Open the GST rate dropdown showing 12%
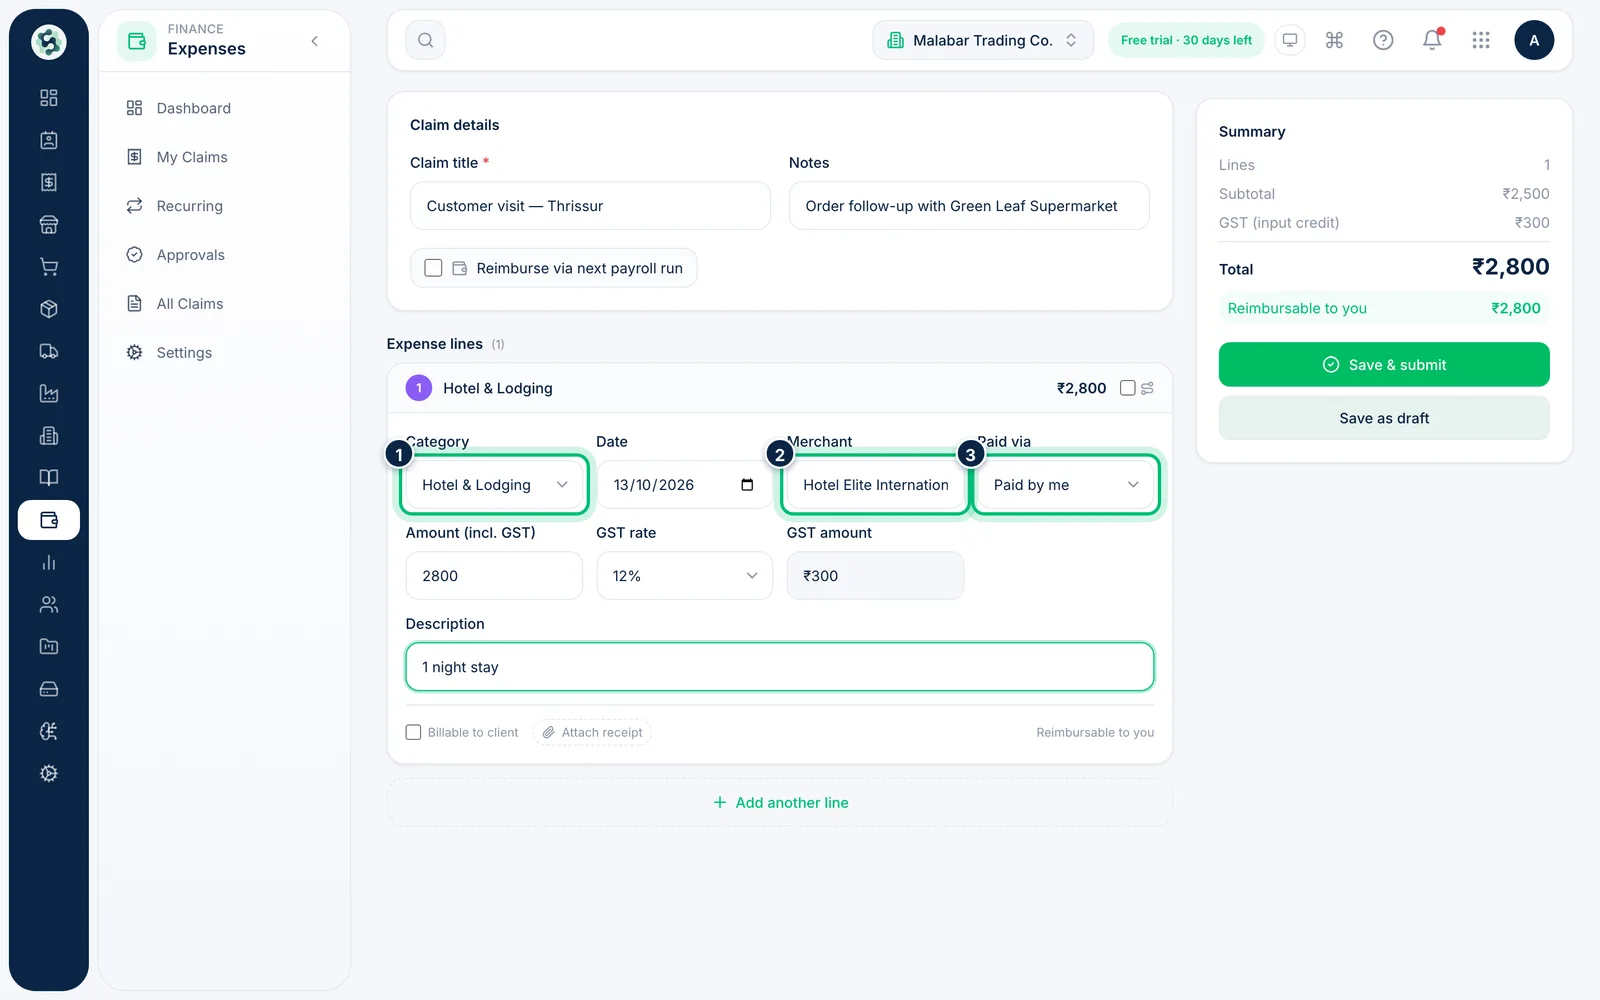 (685, 576)
